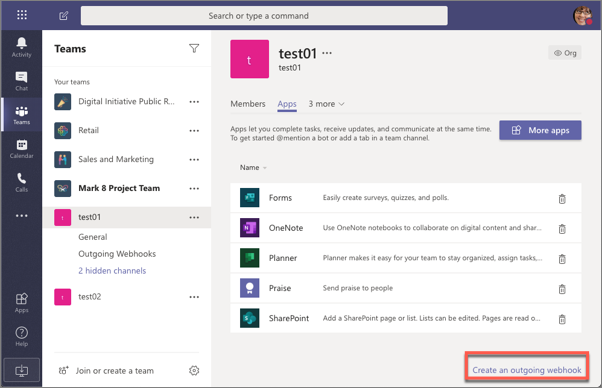Click the test01 team avatar tile
The height and width of the screenshot is (388, 602).
(250, 59)
